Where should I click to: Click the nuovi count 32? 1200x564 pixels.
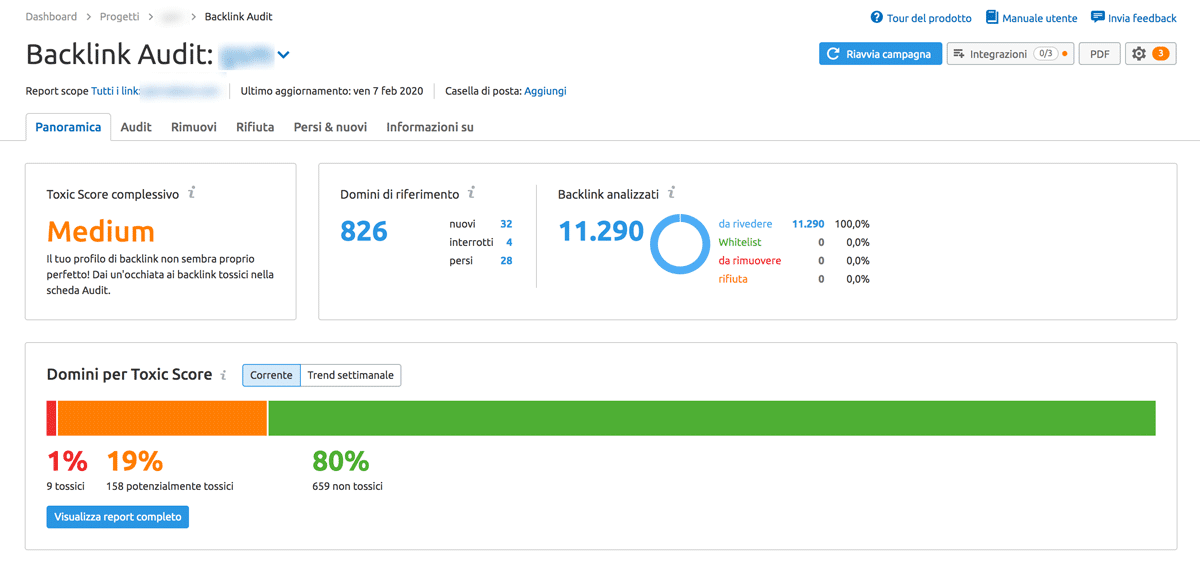[506, 224]
